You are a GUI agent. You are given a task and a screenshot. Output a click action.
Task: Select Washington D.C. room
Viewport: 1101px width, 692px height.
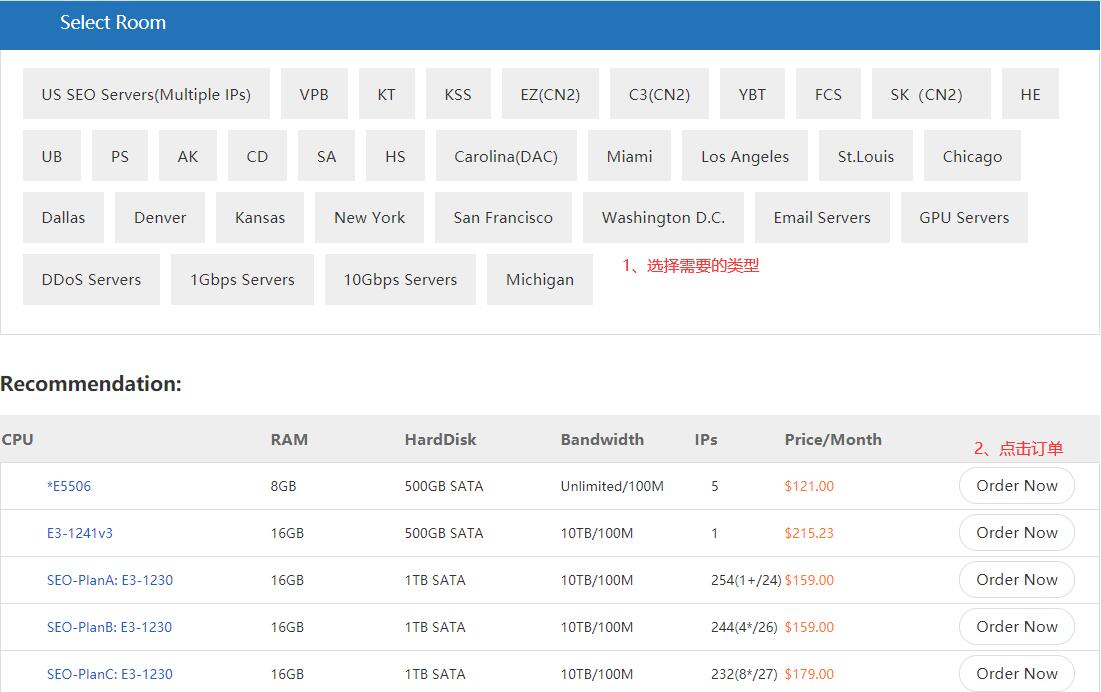(x=663, y=217)
